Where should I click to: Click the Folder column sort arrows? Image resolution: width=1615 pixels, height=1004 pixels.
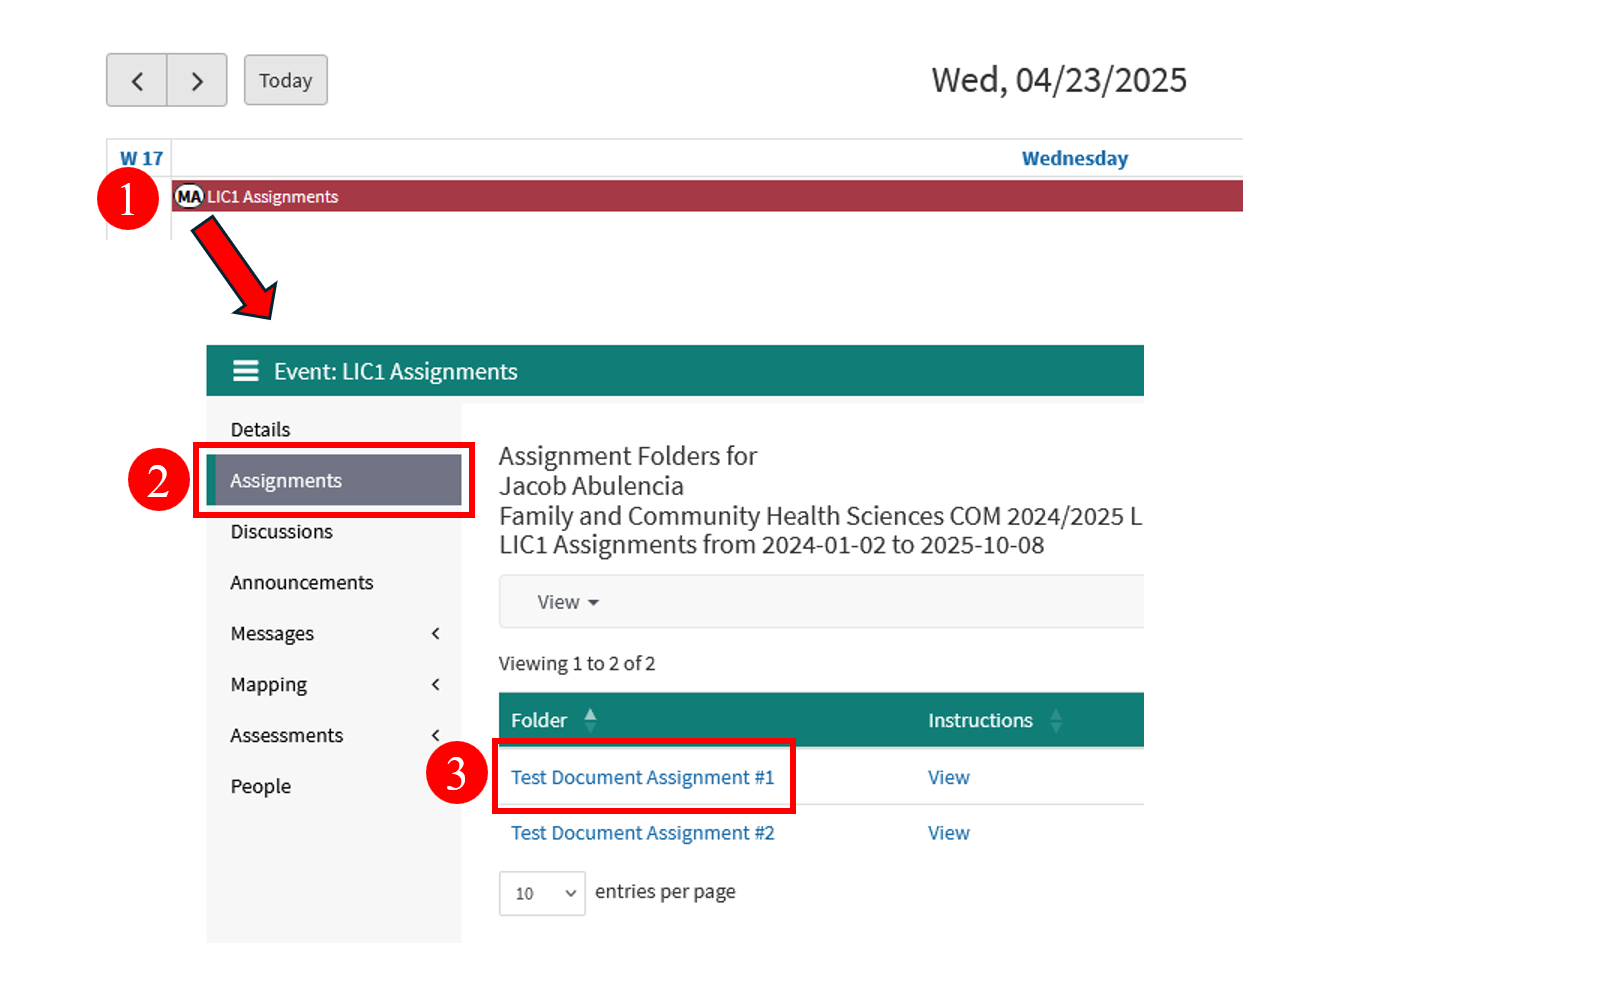[591, 720]
